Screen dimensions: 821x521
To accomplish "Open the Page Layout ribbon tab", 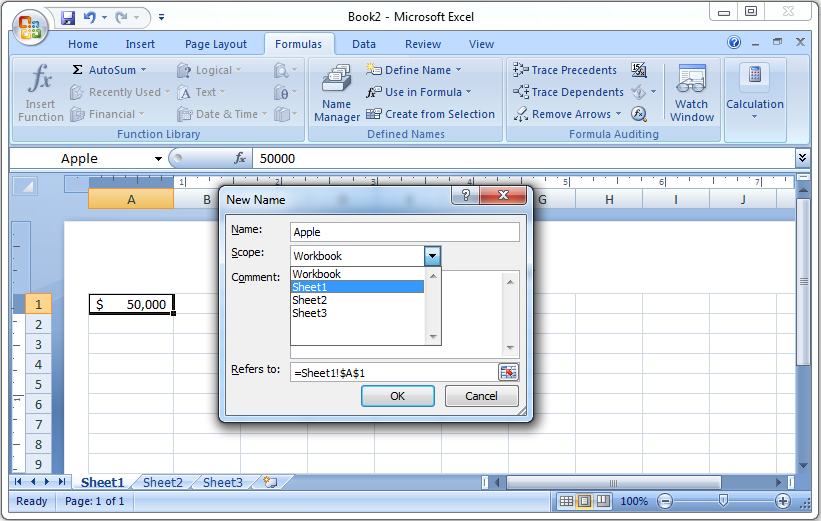I will tap(216, 44).
